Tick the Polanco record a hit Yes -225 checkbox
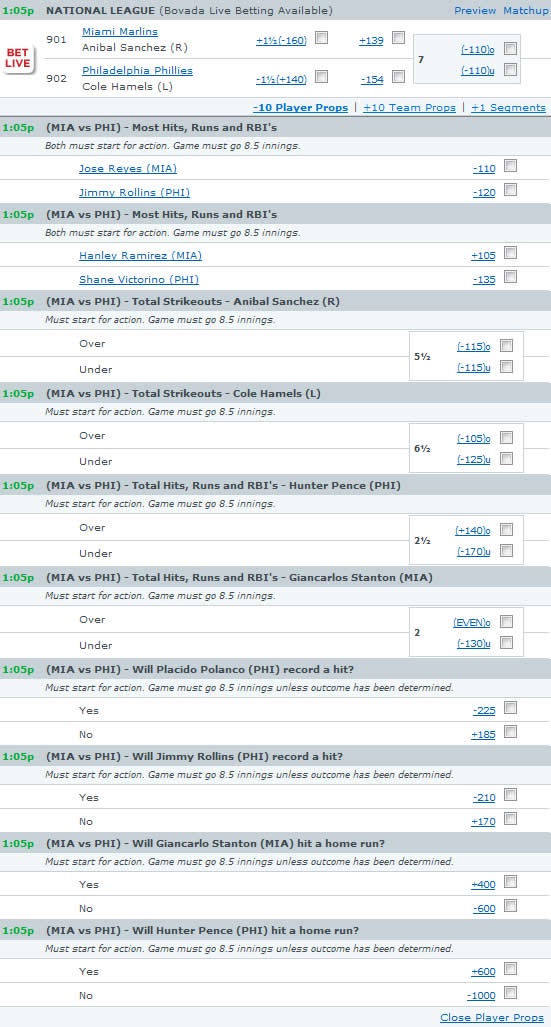 510,707
